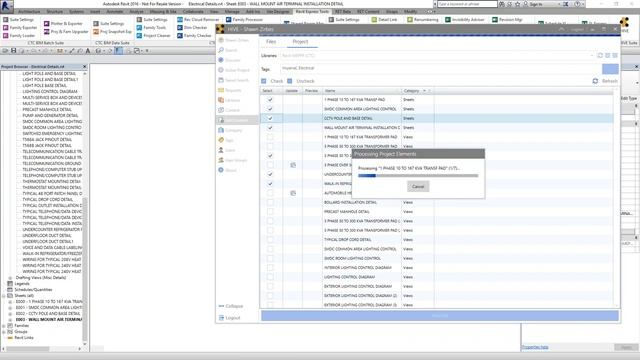Click Family Exporter in the ribbon
640x360 pixels.
[20, 27]
